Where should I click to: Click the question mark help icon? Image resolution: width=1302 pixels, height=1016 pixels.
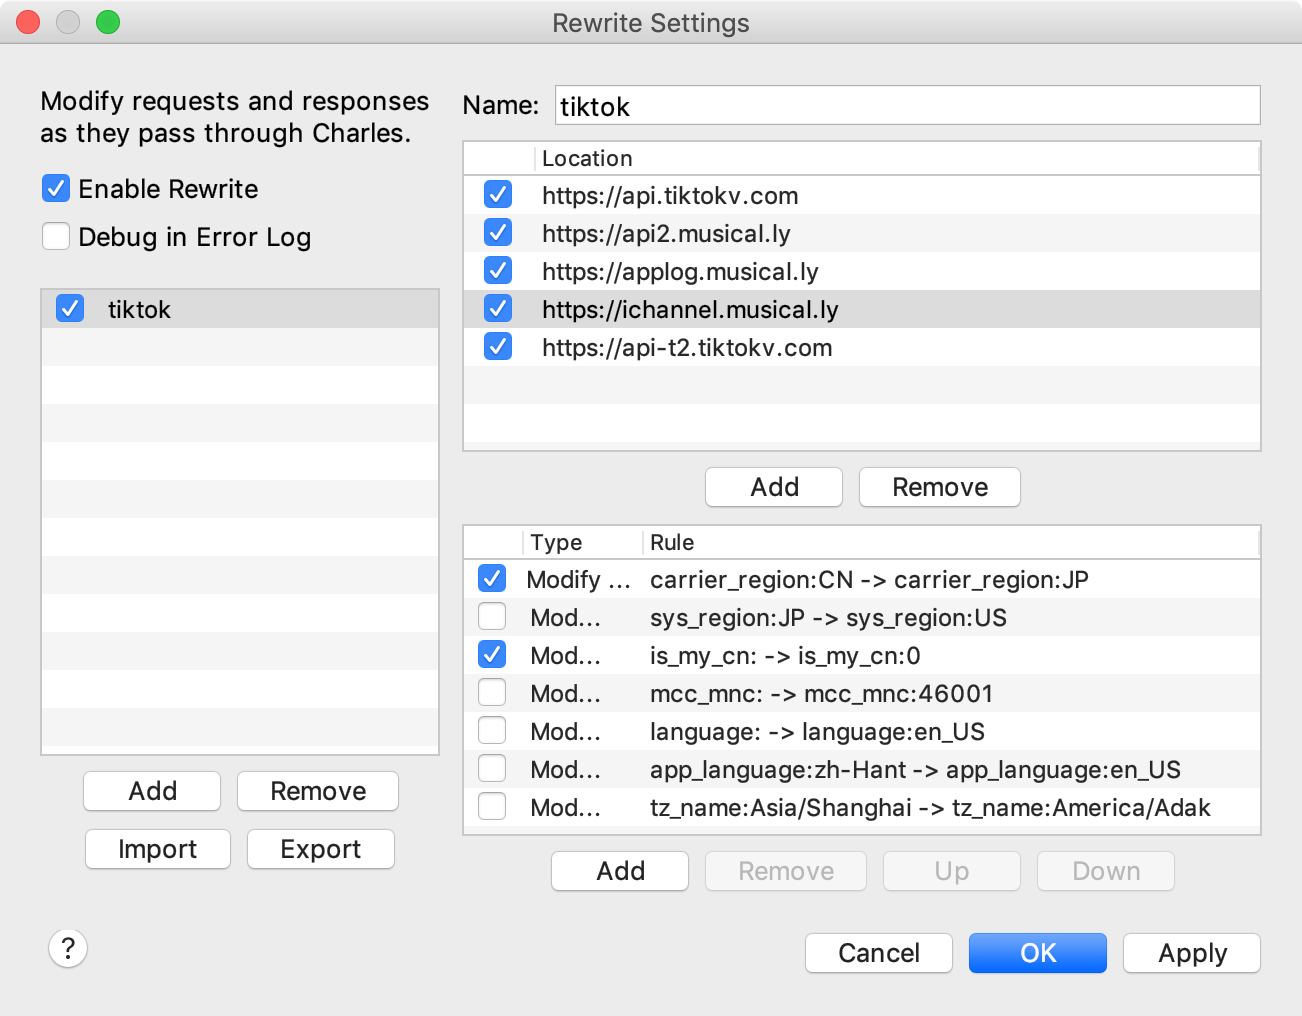click(x=68, y=948)
